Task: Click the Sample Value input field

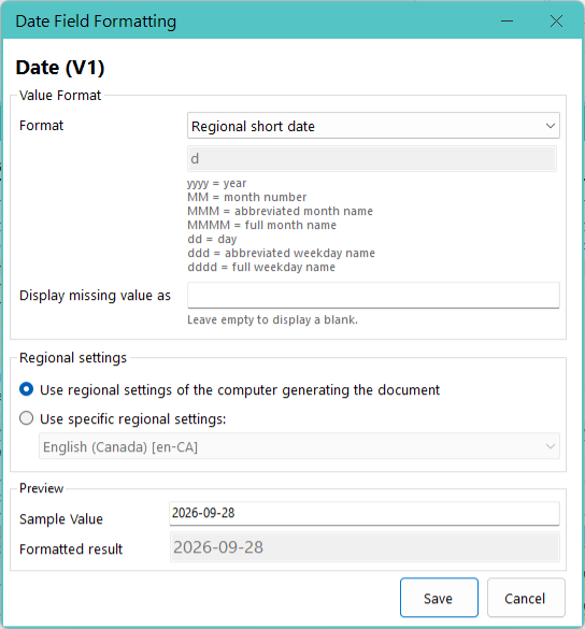Action: tap(364, 513)
